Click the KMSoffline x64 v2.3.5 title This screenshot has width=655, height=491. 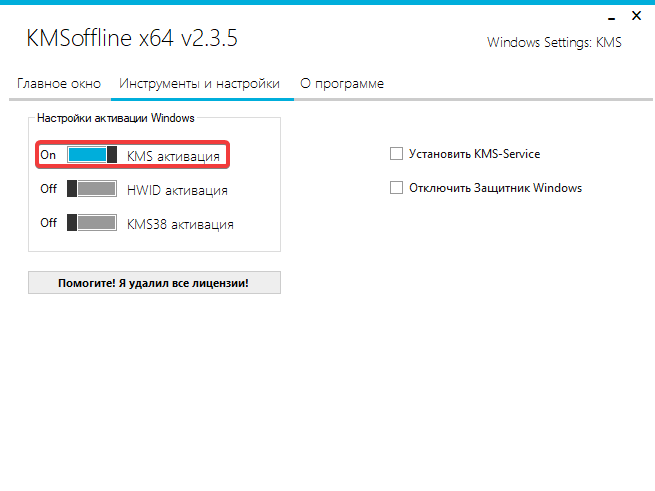tap(131, 38)
